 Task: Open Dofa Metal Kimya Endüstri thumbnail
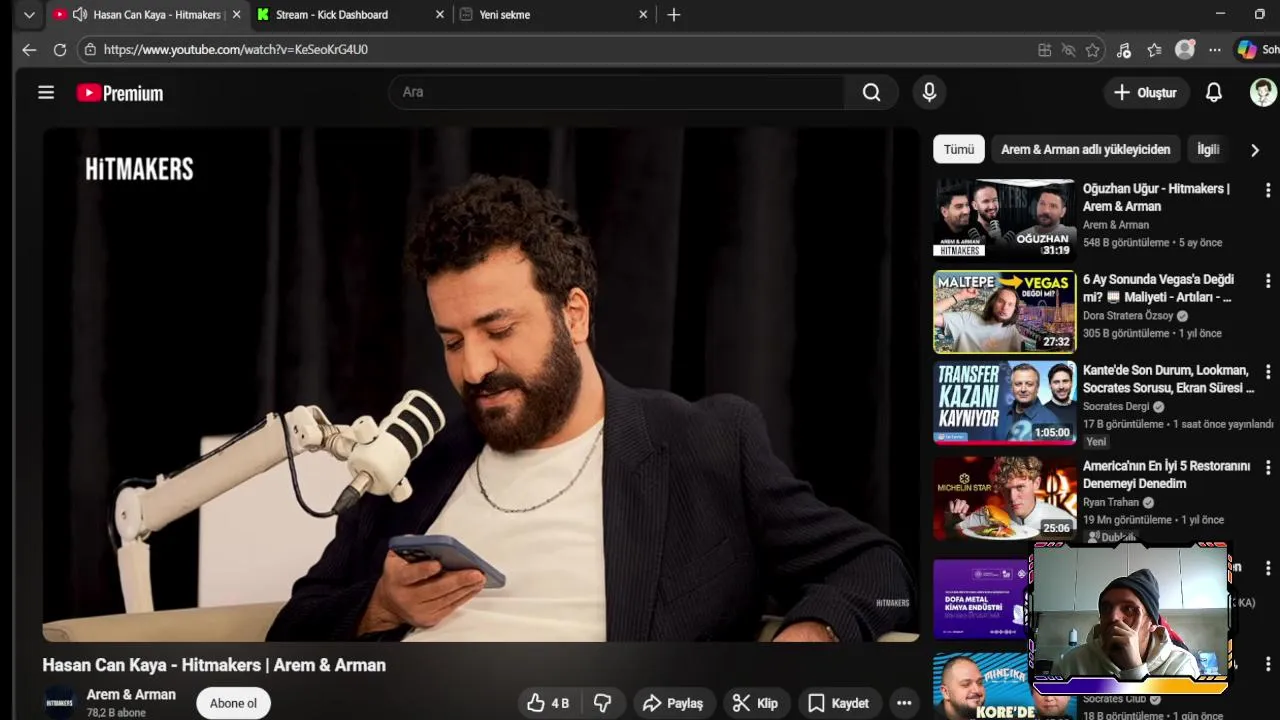click(x=982, y=598)
